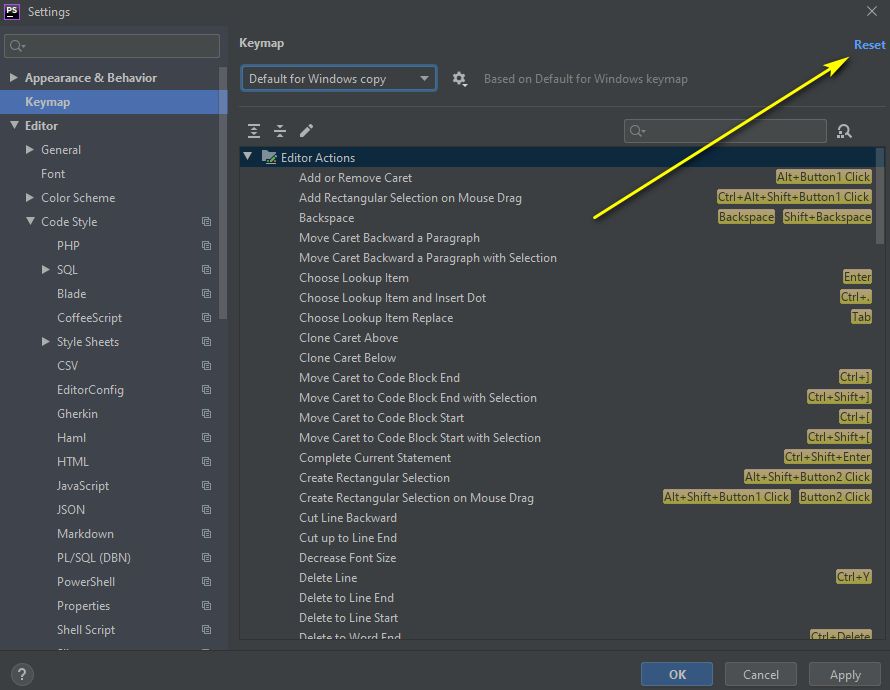Select the Delete Line action
The height and width of the screenshot is (690, 890).
556,578
